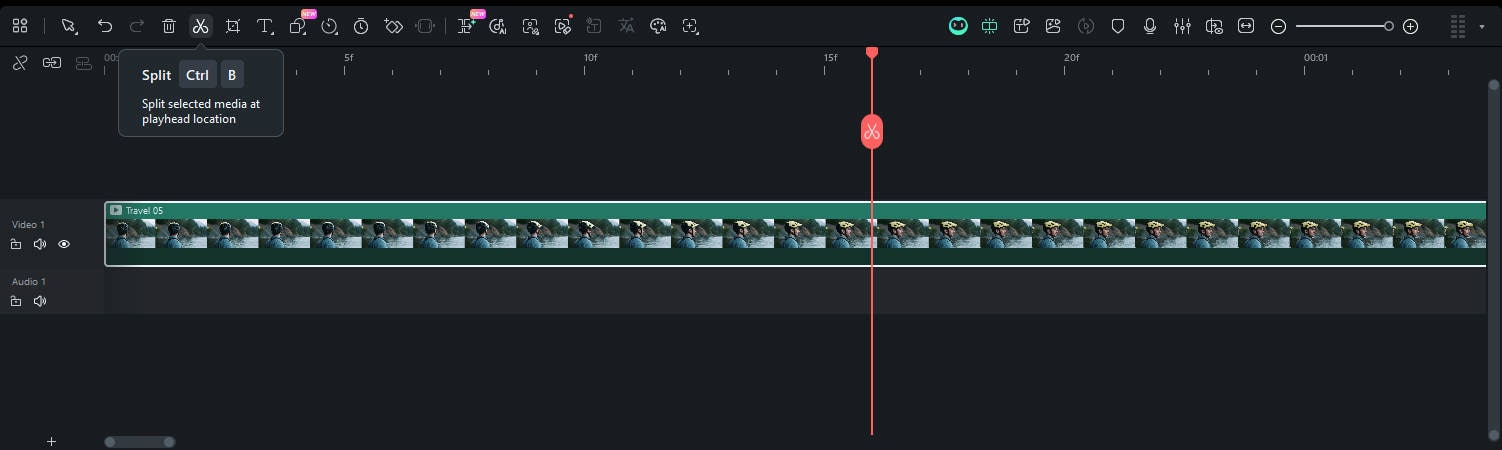Zoom out the timeline with minus button
This screenshot has height=450, width=1502.
tap(1278, 27)
